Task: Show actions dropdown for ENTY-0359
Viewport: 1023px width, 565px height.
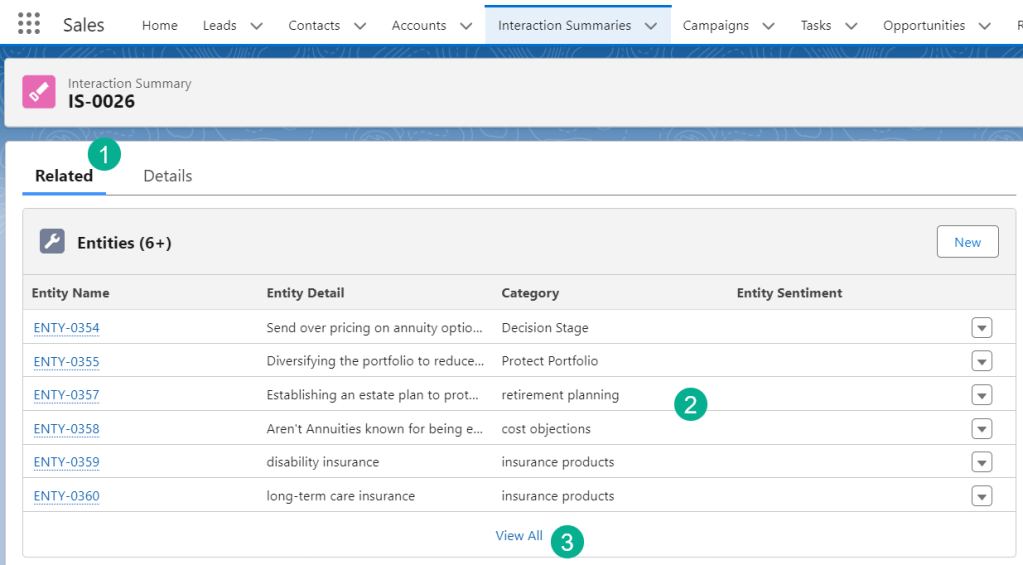Action: click(981, 462)
